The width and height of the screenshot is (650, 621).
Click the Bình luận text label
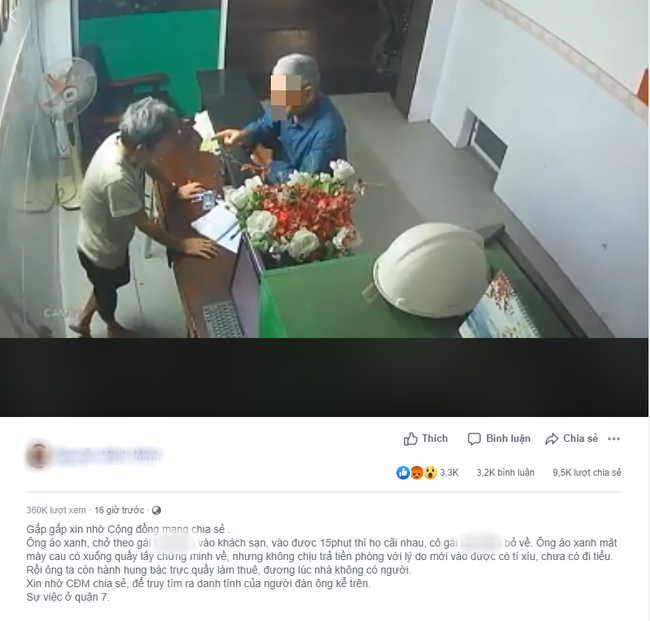tap(508, 439)
